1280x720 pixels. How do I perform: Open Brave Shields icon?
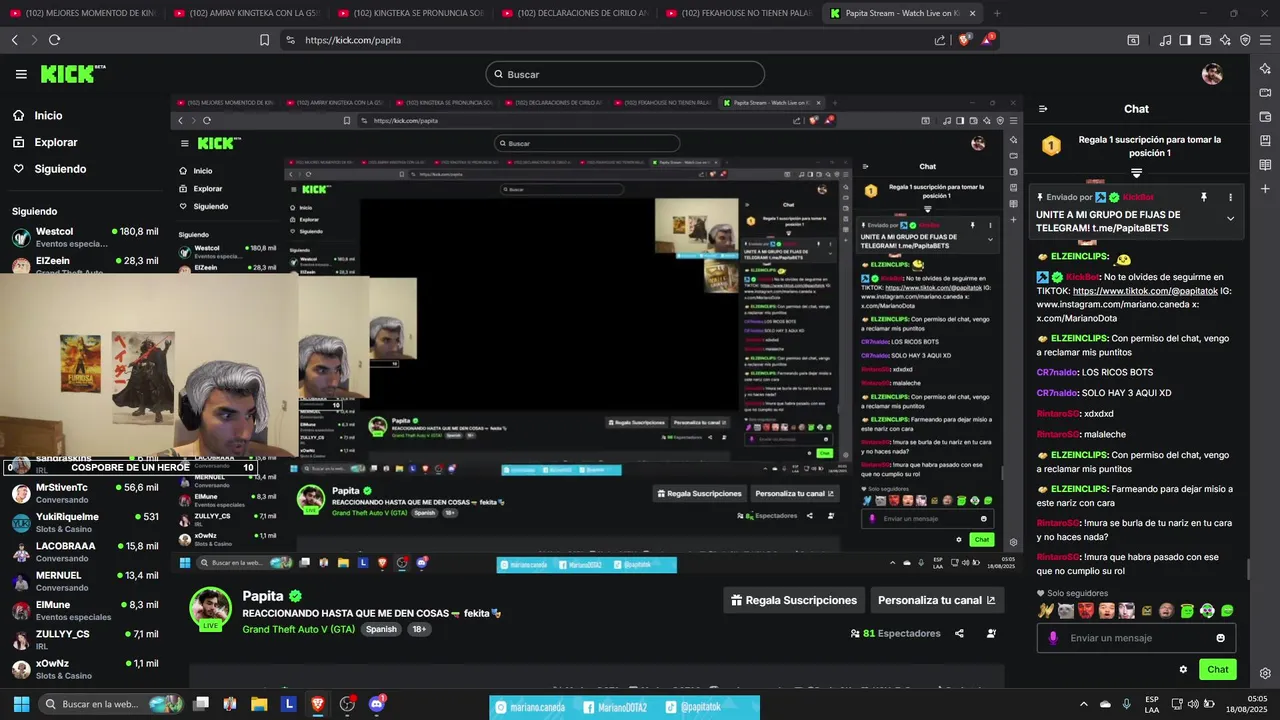coord(966,40)
